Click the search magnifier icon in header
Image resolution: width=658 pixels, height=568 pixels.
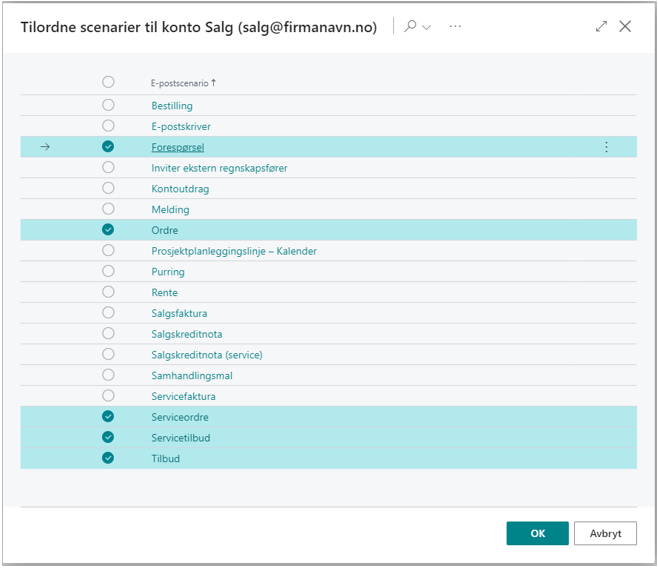[410, 27]
